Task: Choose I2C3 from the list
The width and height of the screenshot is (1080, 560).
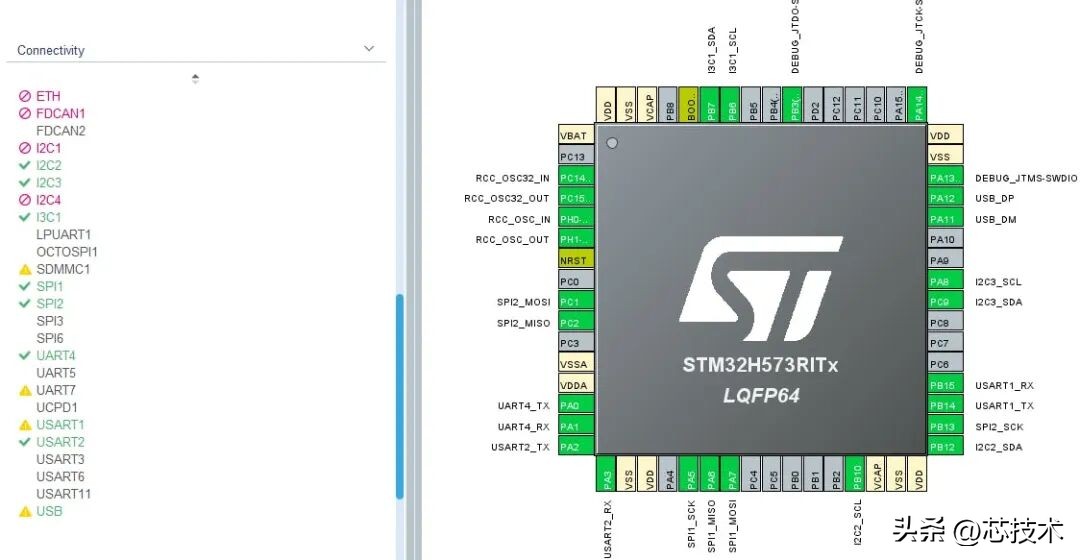Action: click(x=48, y=182)
